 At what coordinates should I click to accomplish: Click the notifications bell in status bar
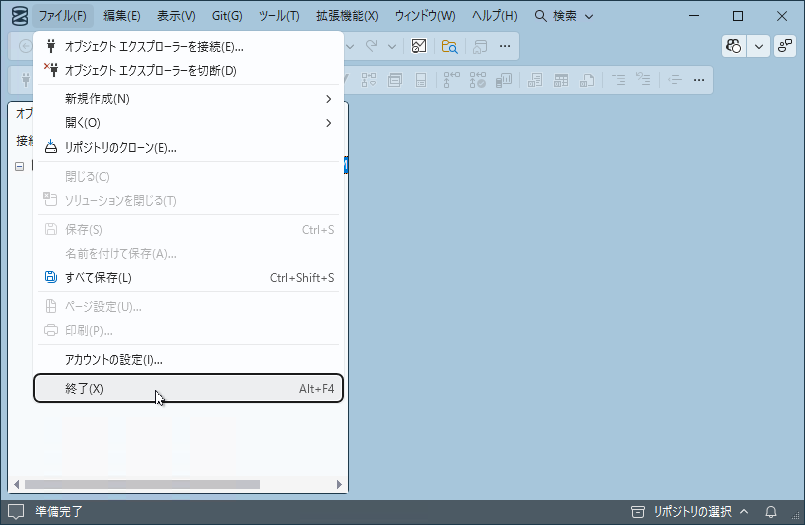click(771, 512)
